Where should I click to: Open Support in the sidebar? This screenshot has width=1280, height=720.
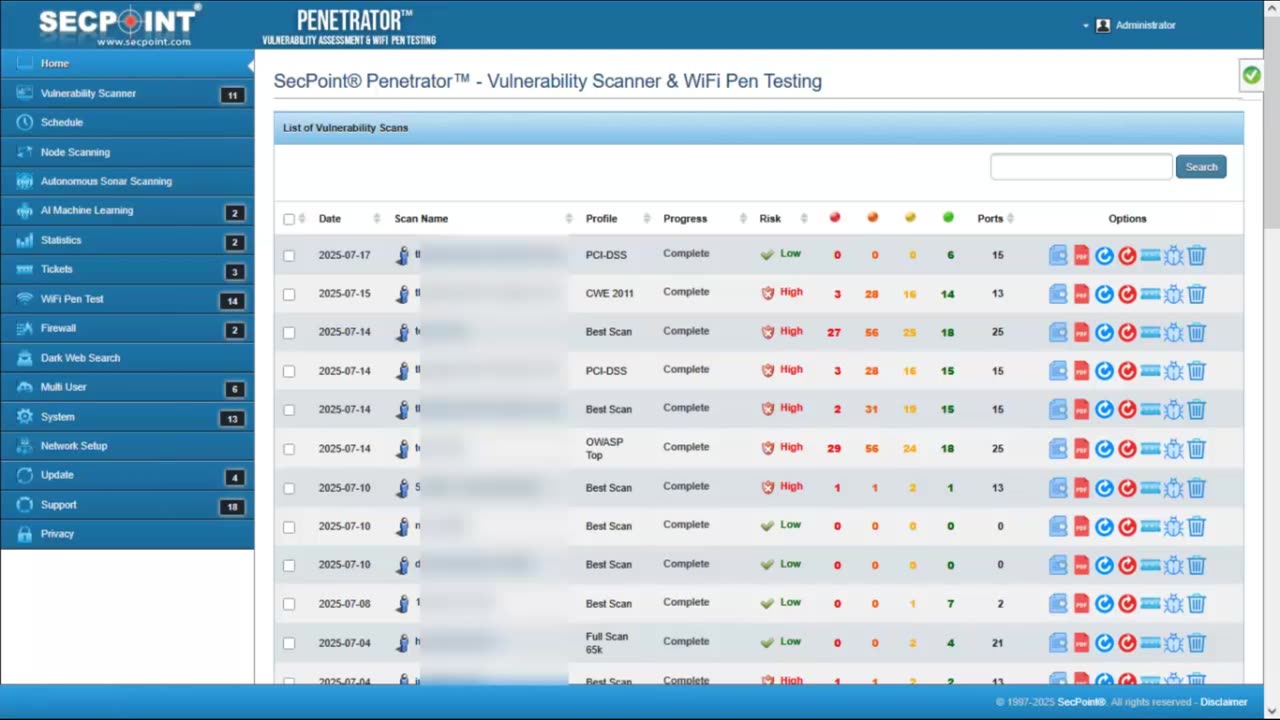tap(127, 505)
